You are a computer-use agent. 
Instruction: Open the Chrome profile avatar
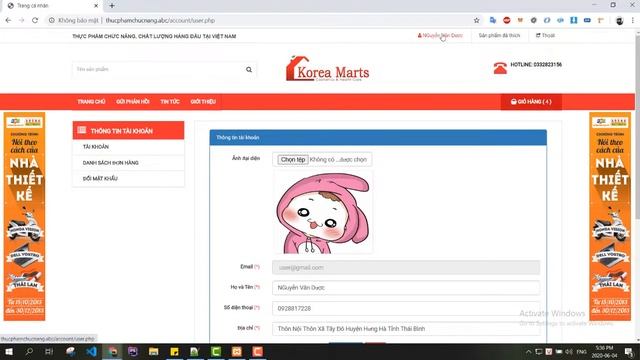pos(619,20)
